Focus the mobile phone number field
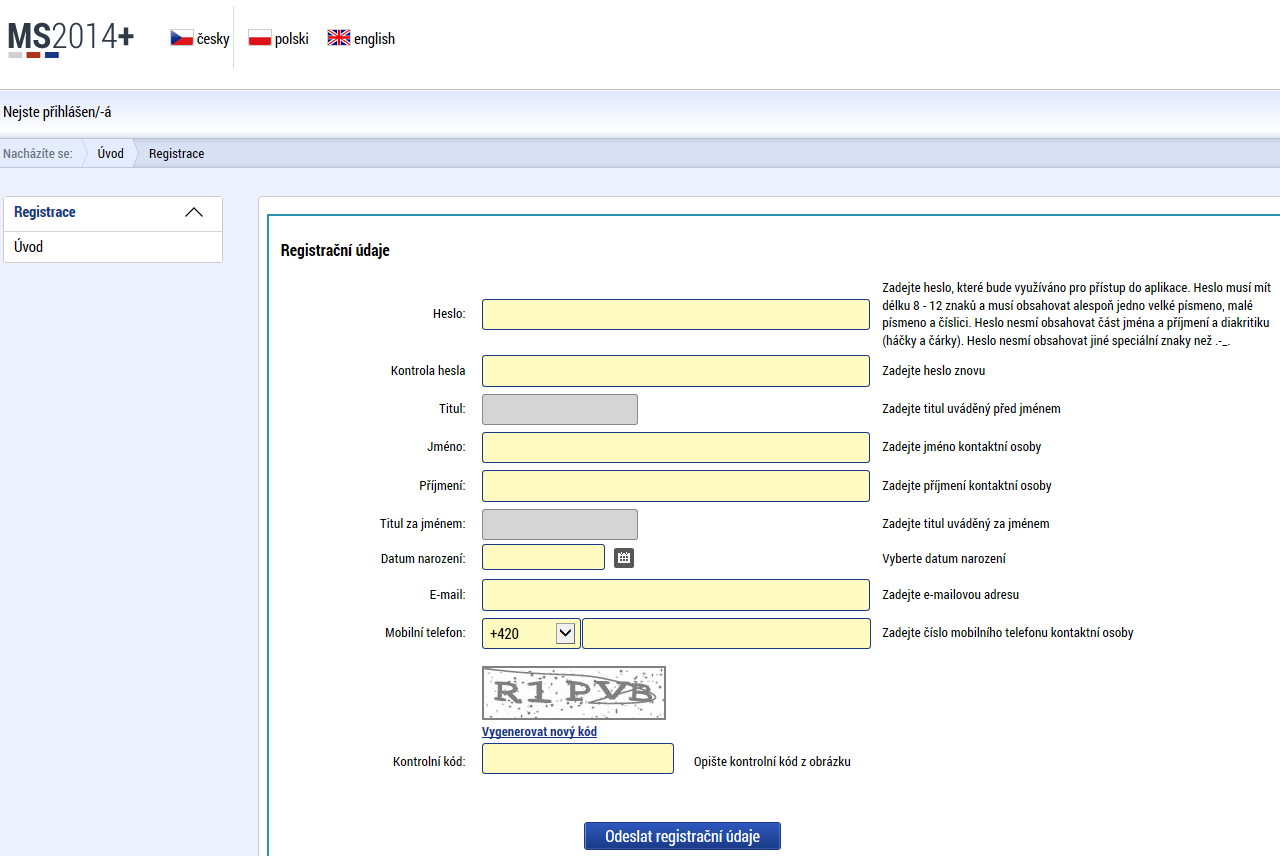The width and height of the screenshot is (1280, 856). [x=726, y=633]
